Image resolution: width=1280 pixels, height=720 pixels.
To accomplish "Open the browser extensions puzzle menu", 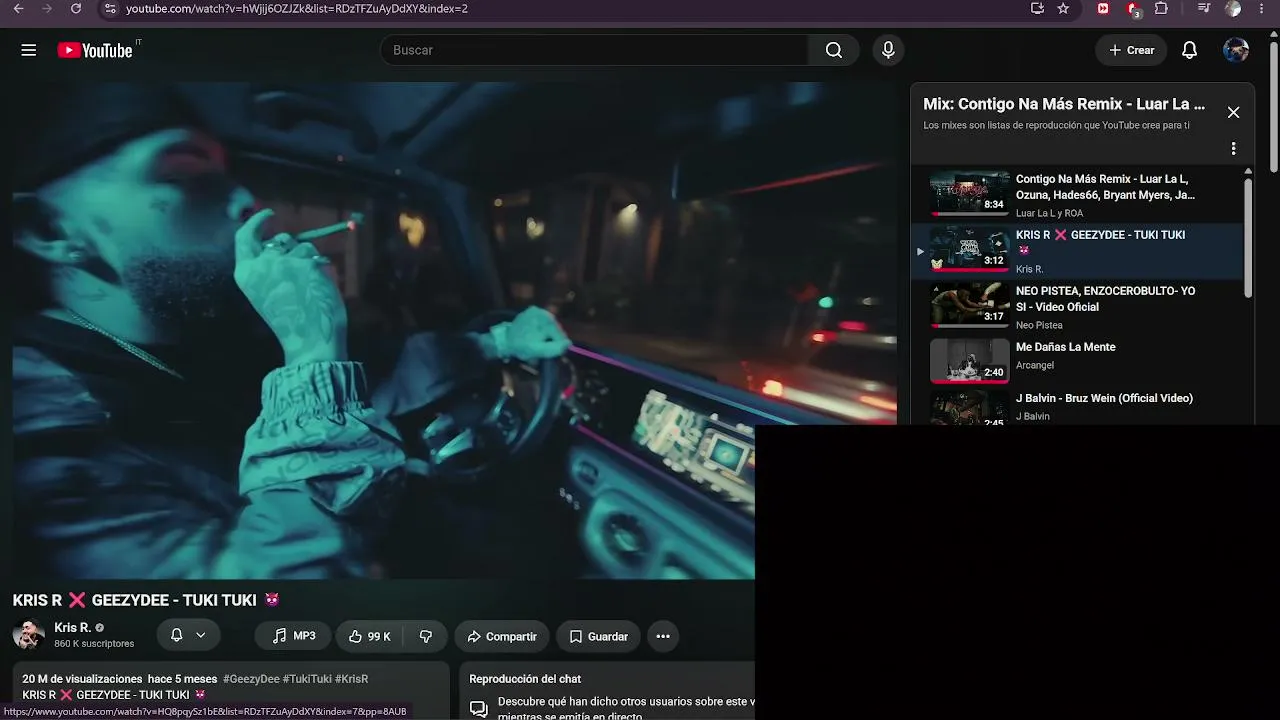I will coord(1161,9).
